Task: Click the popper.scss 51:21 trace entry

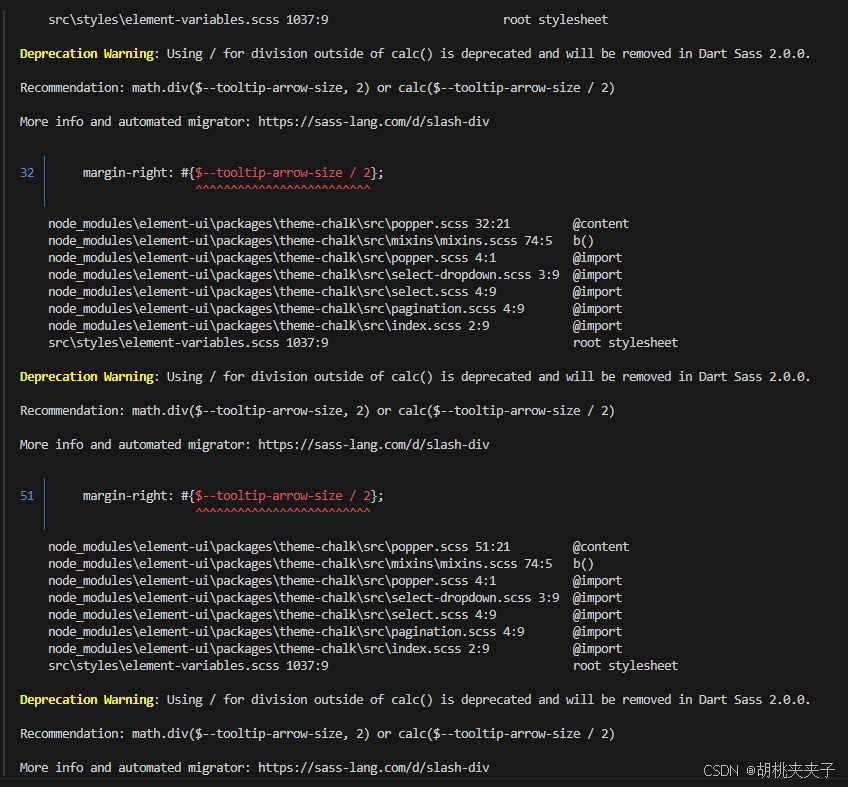Action: tap(281, 546)
